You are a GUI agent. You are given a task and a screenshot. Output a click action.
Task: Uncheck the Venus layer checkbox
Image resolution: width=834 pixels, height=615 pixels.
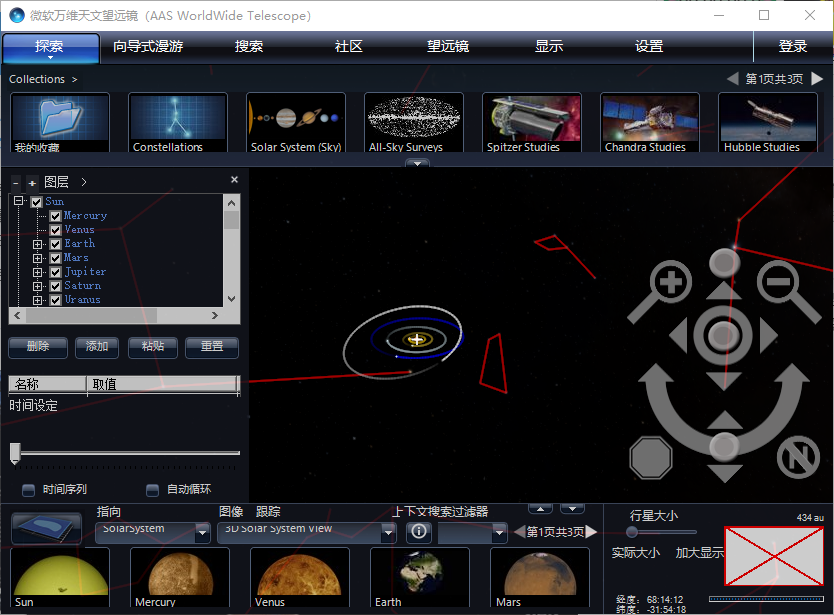[55, 230]
